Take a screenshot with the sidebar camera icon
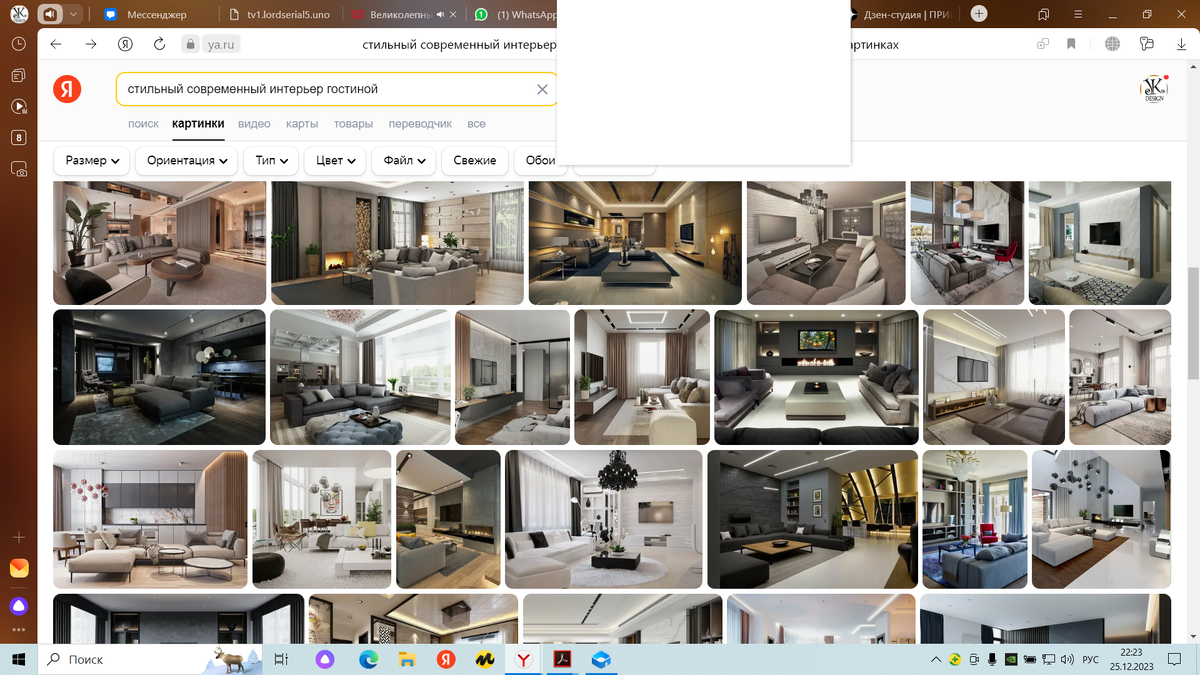This screenshot has height=675, width=1200. coord(19,170)
